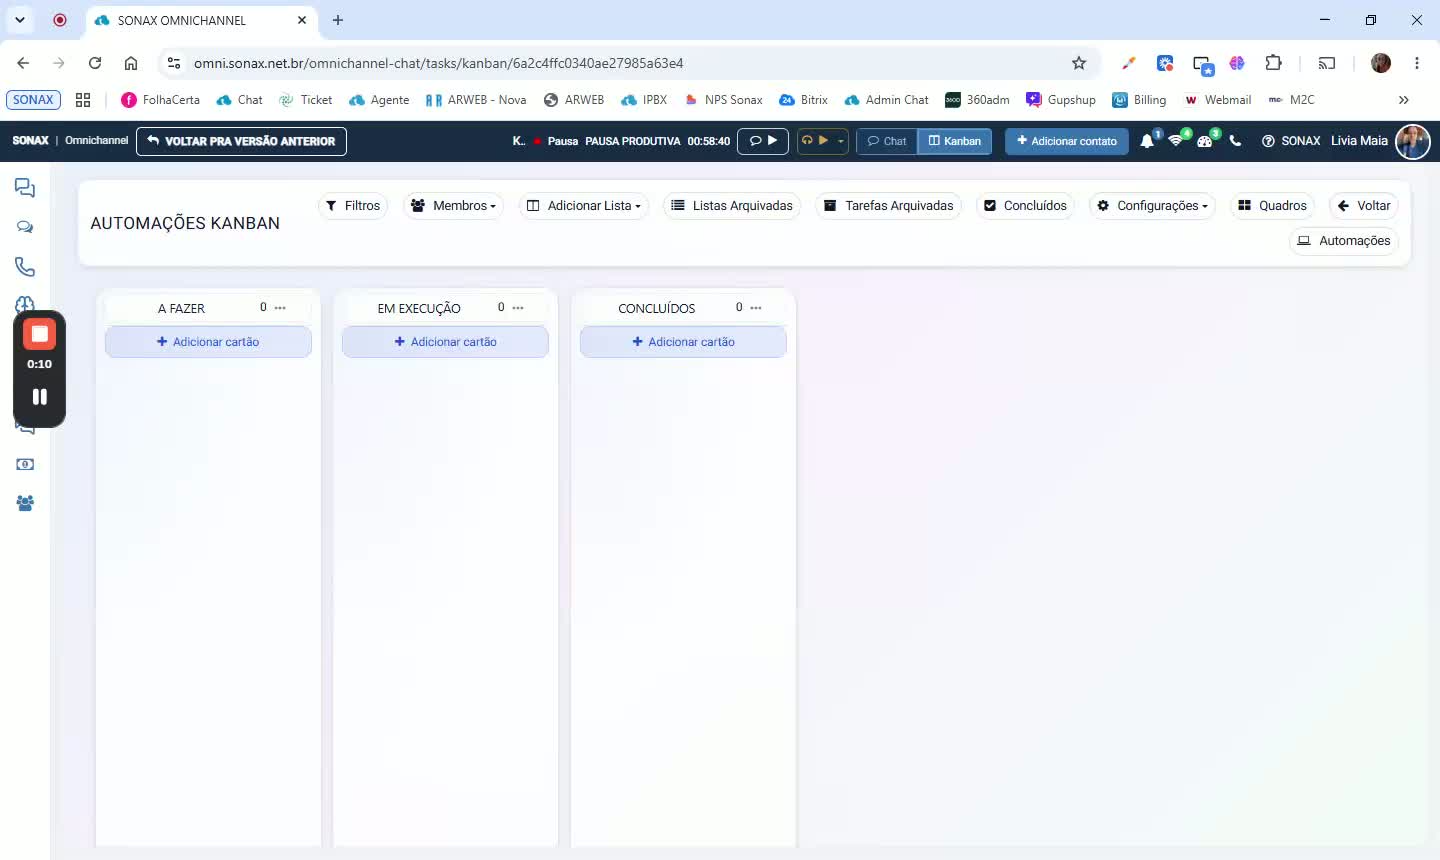Click the phone icon in top bar
Image resolution: width=1440 pixels, height=860 pixels.
(x=1236, y=141)
